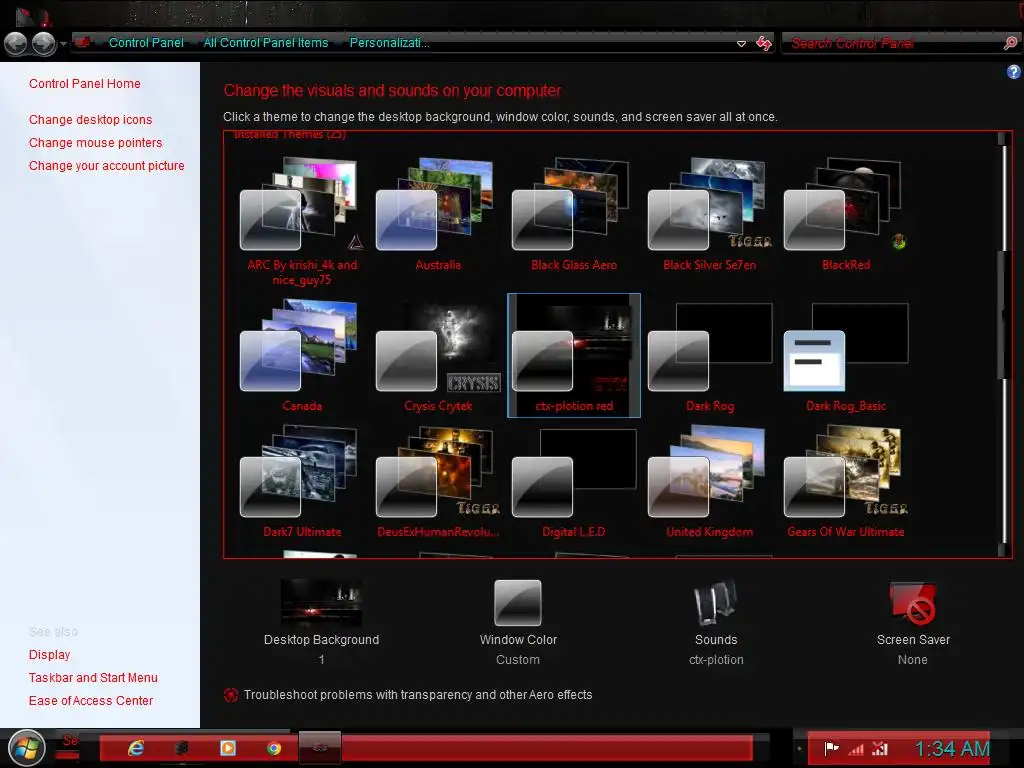The width and height of the screenshot is (1024, 768).
Task: Navigate to Control Panel breadcrumb
Action: click(146, 42)
